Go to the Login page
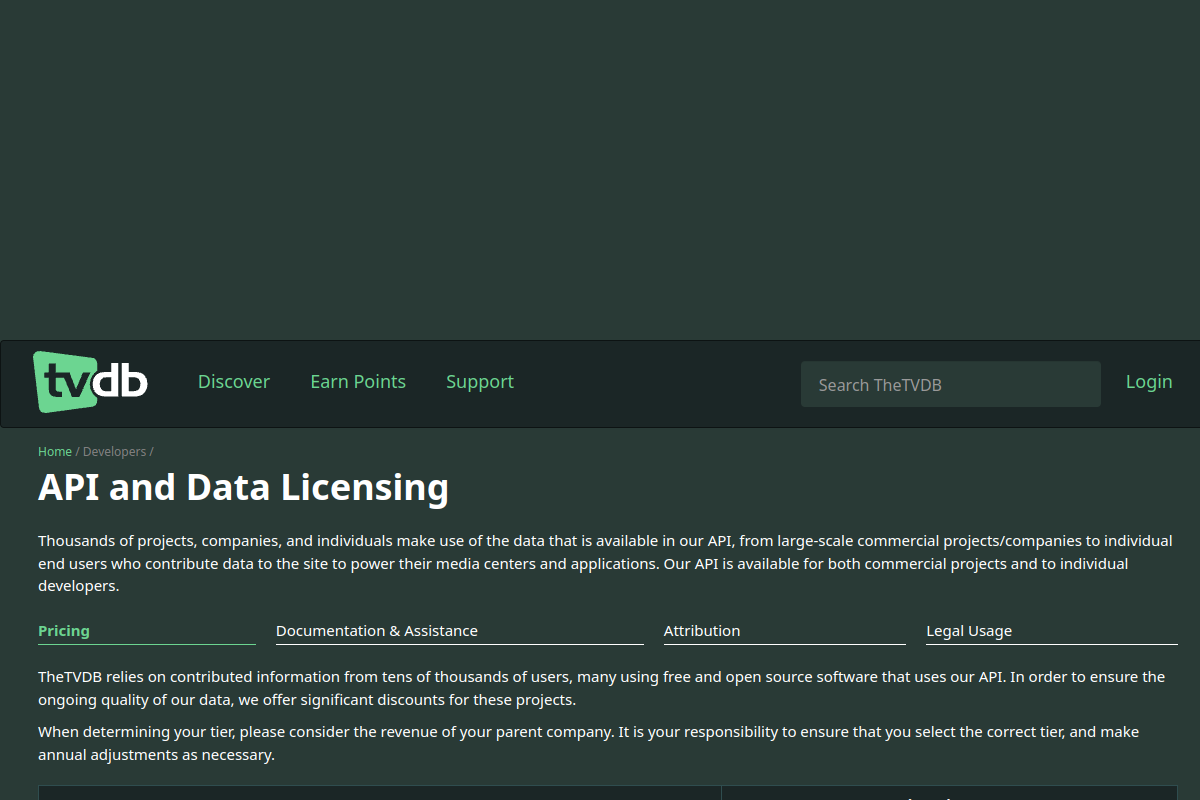The image size is (1200, 800). pyautogui.click(x=1149, y=382)
